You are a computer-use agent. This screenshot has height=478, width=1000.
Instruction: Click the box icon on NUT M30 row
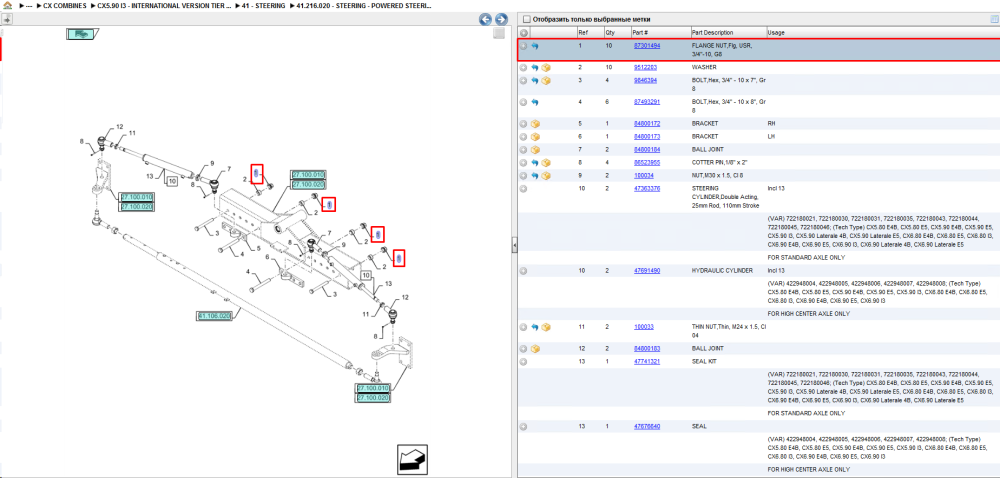(546, 176)
